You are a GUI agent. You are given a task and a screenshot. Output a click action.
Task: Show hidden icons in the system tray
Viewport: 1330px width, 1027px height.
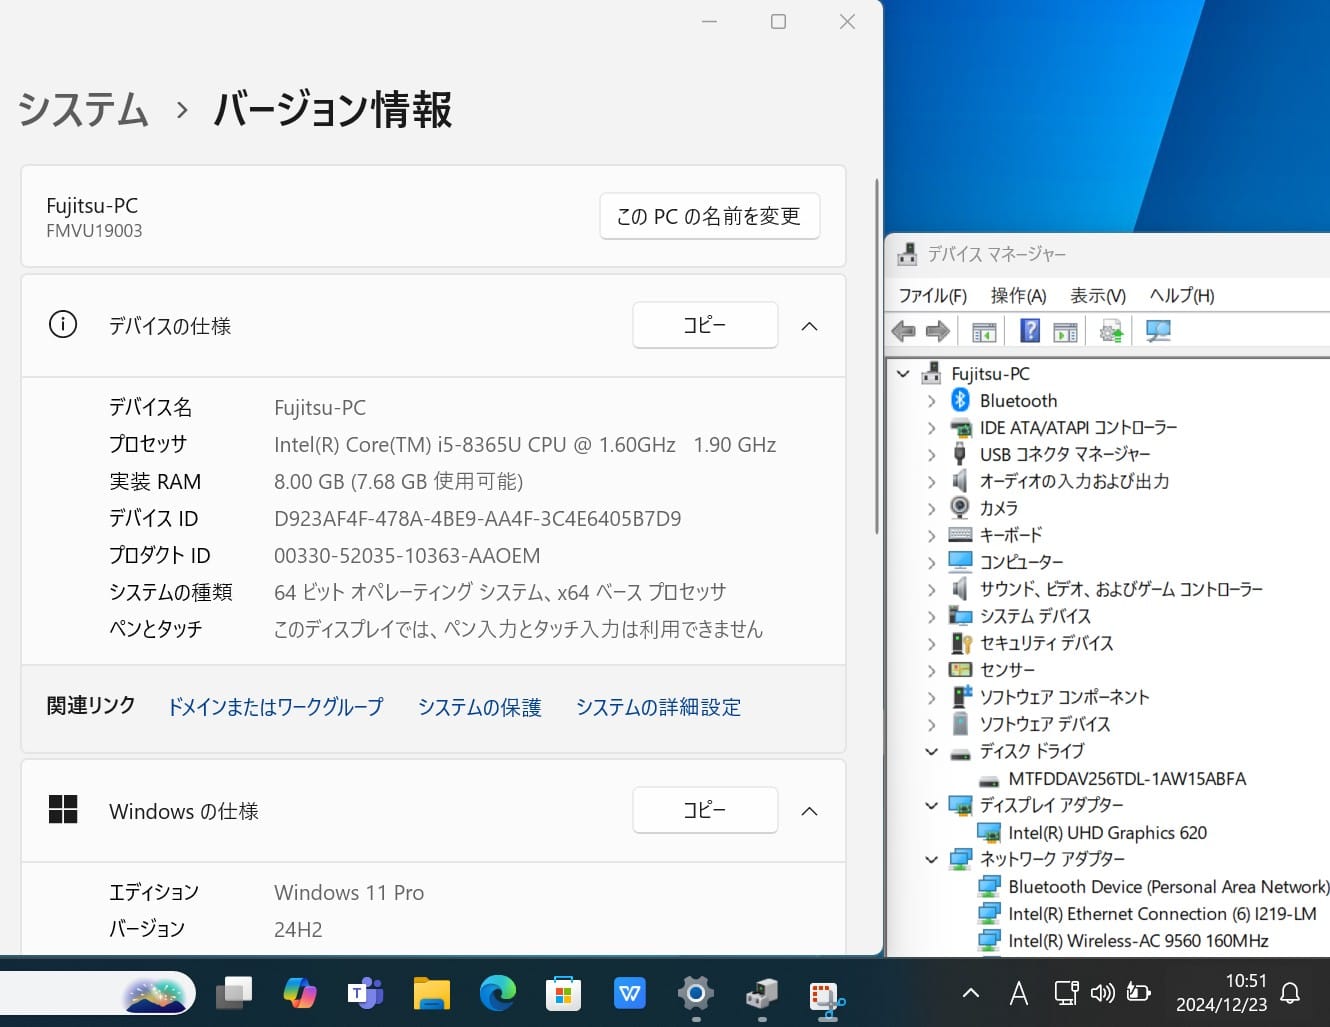tap(970, 993)
